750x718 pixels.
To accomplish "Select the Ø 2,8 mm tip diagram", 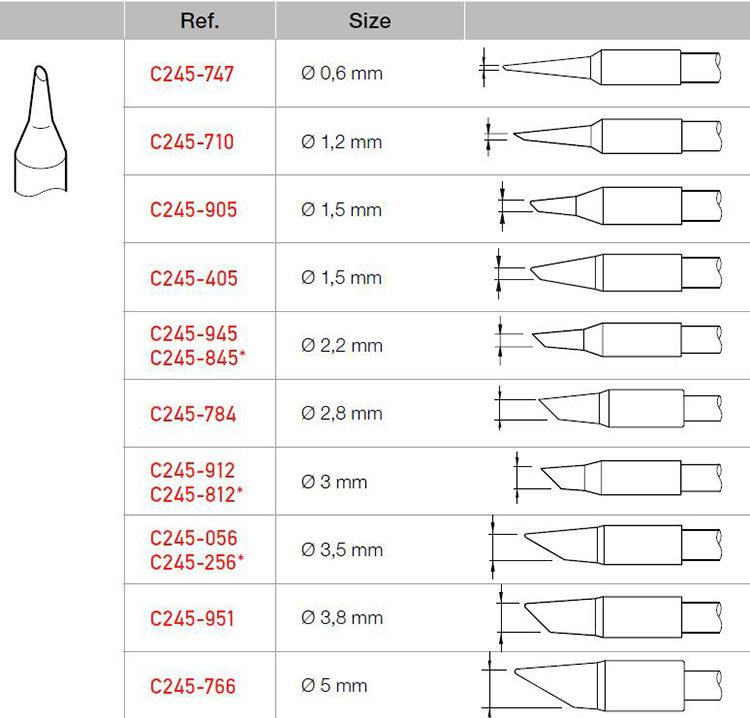I will (x=607, y=408).
